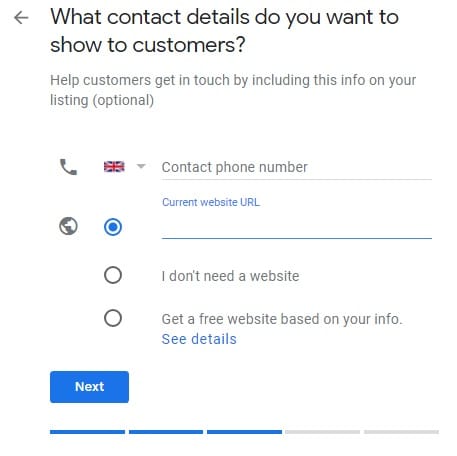Viewport: 457px width, 456px height.
Task: Click the phone handset icon
Action: (x=68, y=167)
